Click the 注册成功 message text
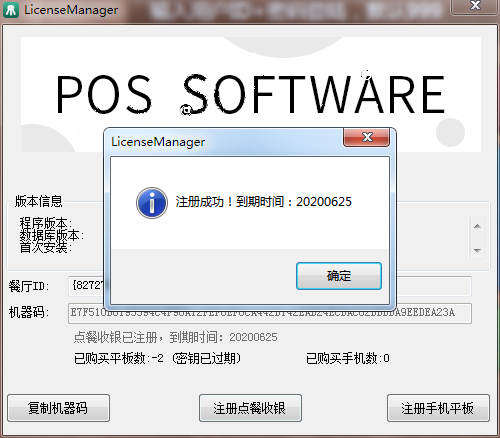 pyautogui.click(x=263, y=202)
